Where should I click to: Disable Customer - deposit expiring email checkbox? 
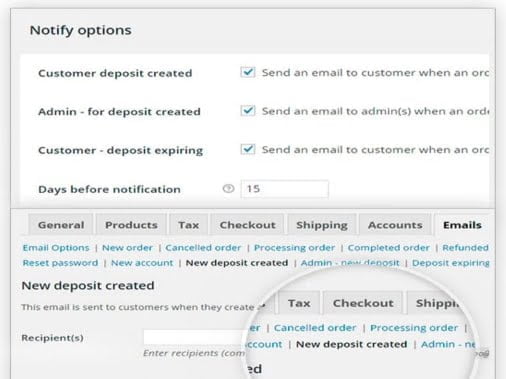(x=248, y=149)
